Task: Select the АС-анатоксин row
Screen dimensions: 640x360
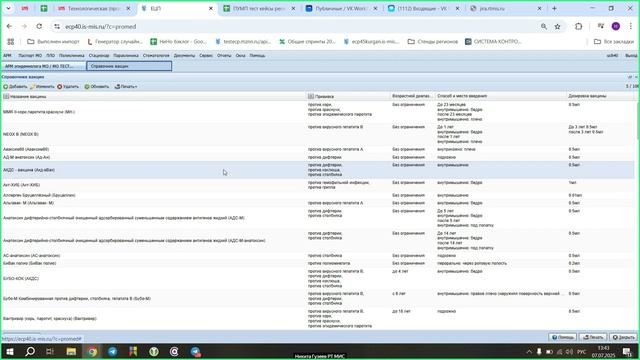Action: (x=318, y=256)
